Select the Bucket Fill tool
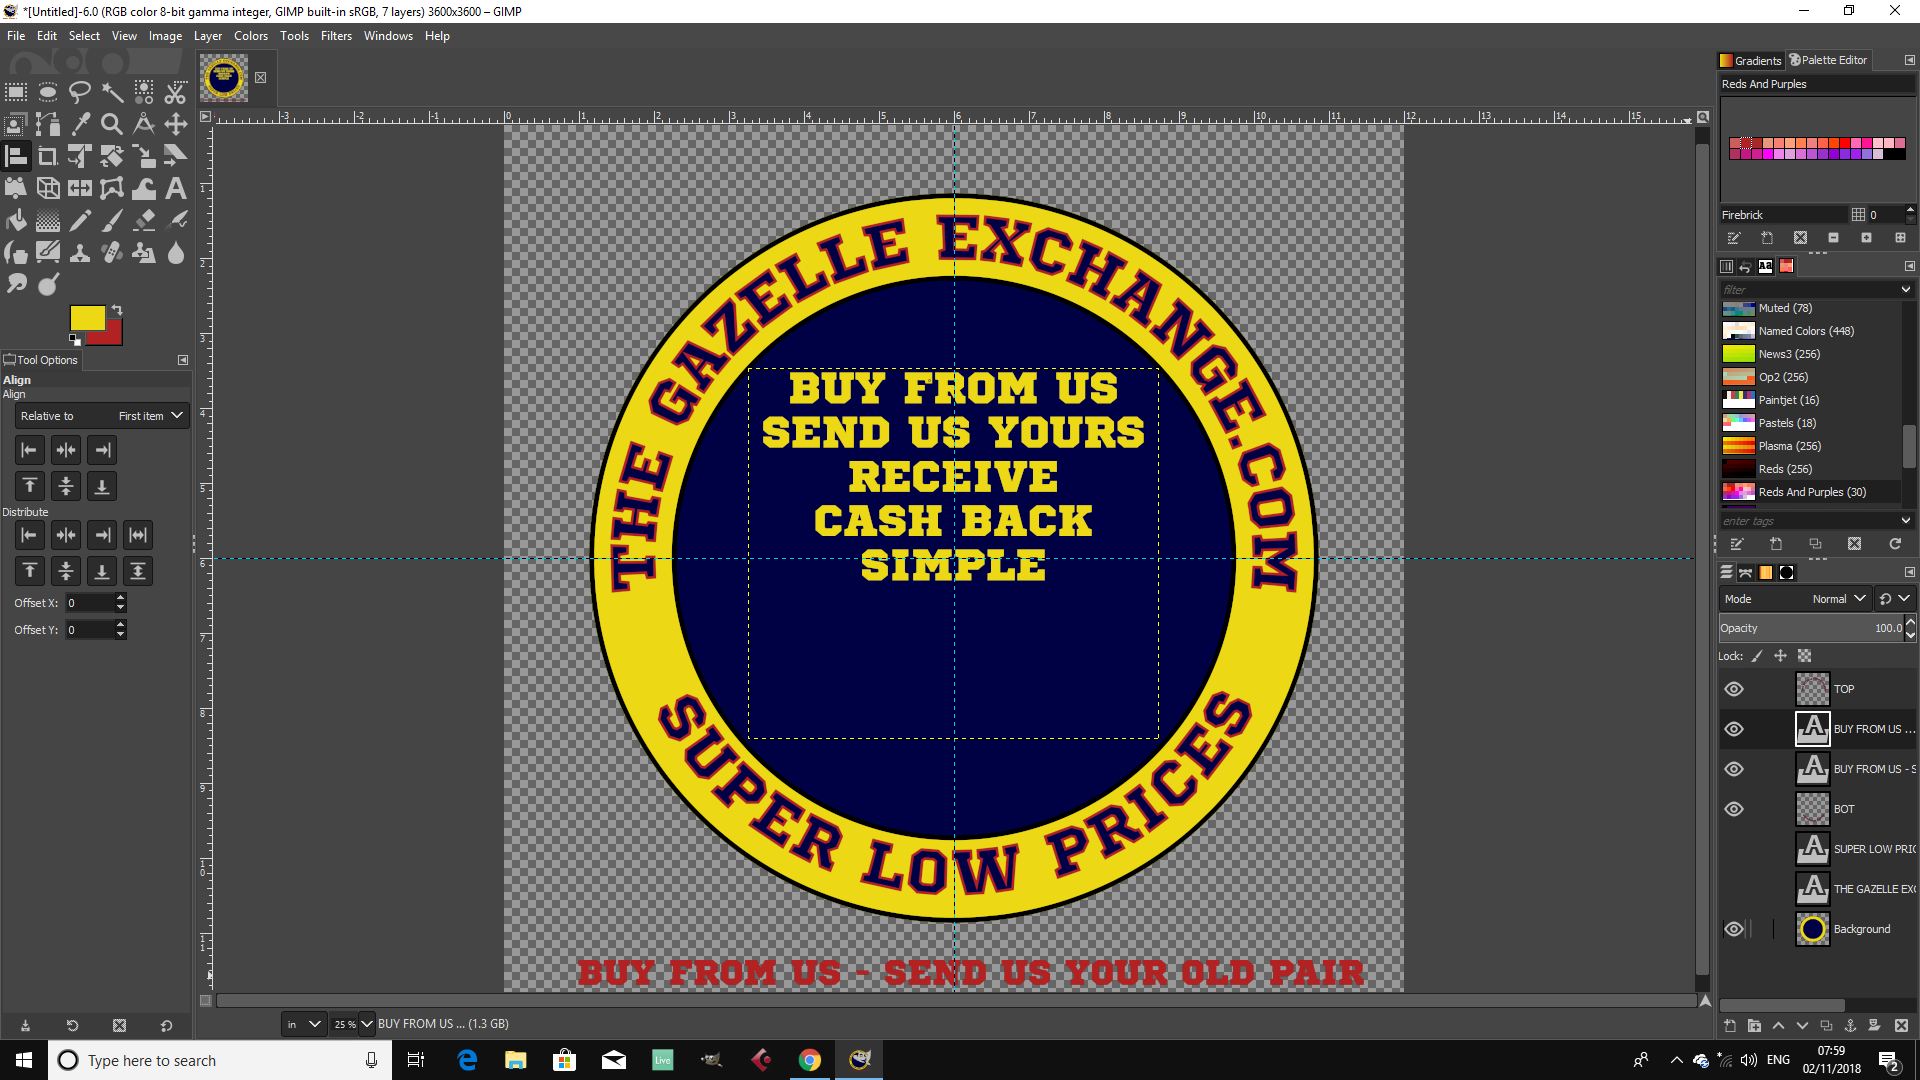 point(16,221)
